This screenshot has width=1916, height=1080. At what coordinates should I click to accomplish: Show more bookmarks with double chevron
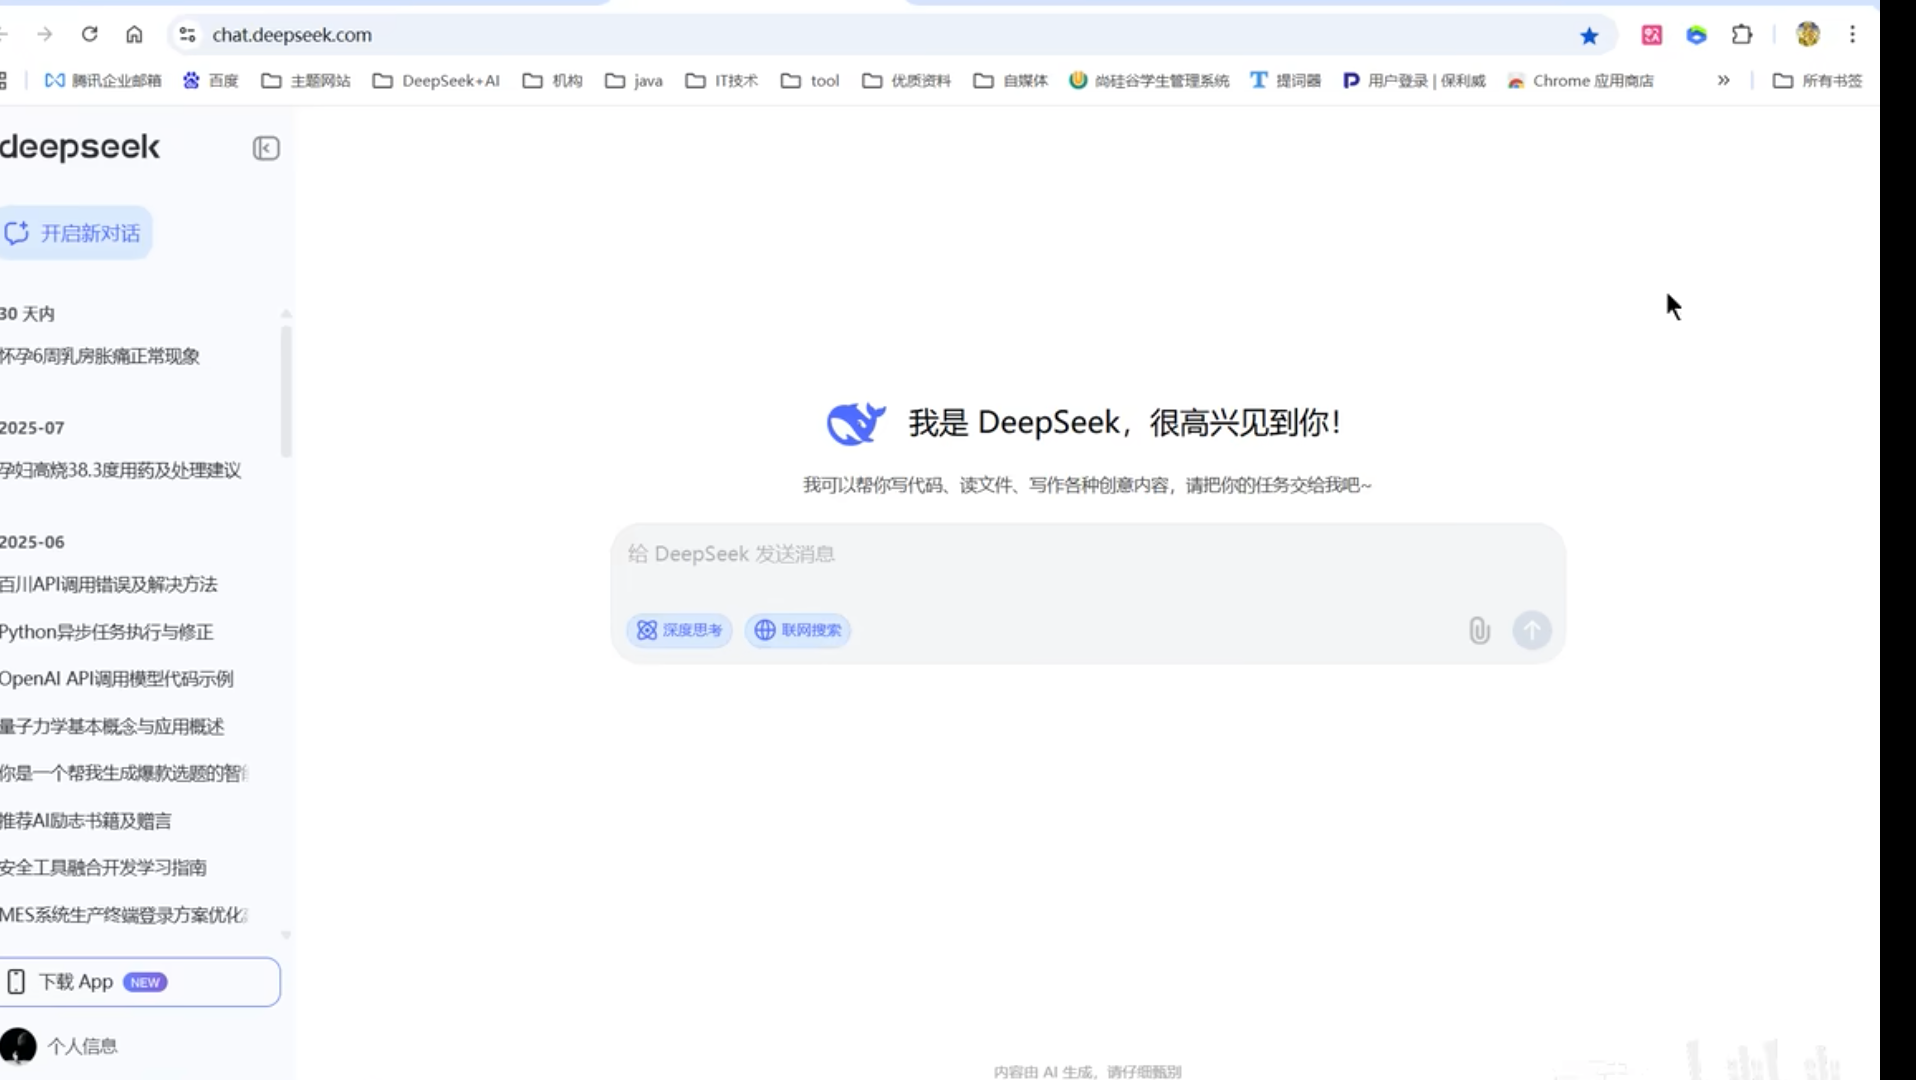[x=1723, y=81]
